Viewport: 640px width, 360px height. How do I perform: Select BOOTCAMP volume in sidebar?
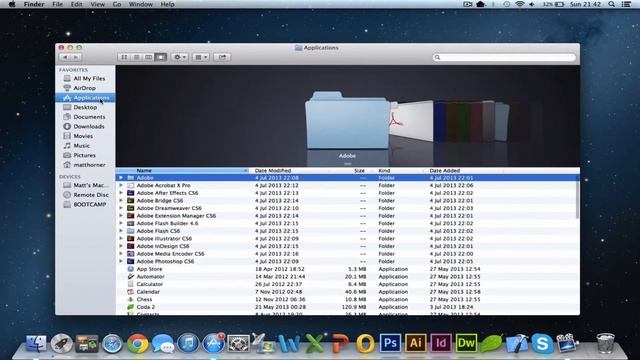pos(85,204)
